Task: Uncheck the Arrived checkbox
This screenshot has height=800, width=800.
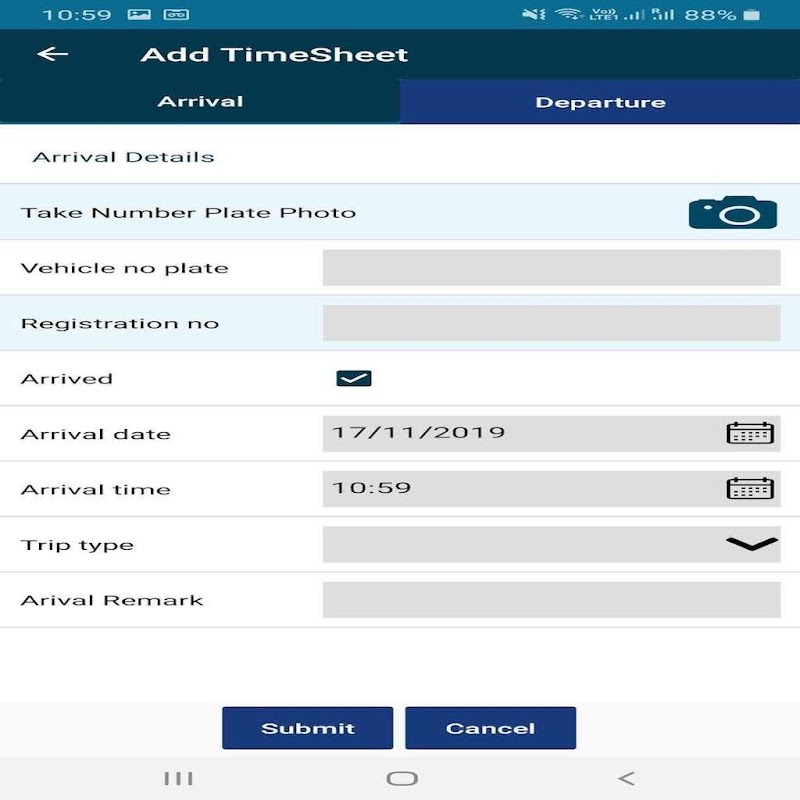Action: tap(354, 378)
